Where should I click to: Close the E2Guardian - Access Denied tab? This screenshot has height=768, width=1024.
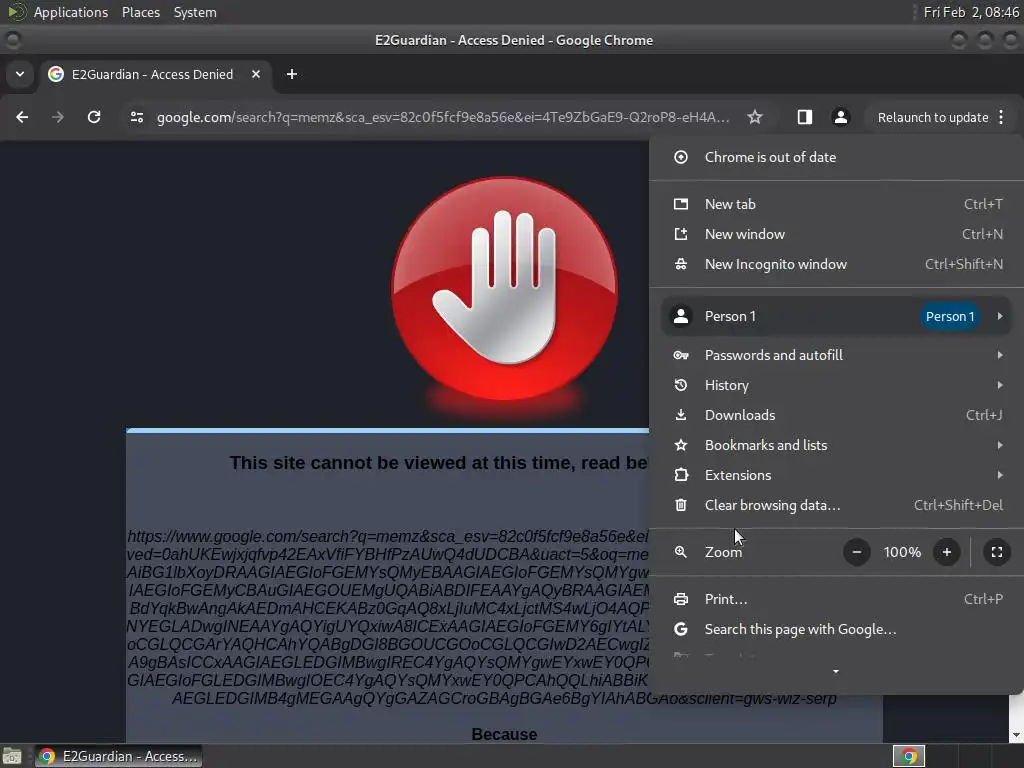point(256,74)
